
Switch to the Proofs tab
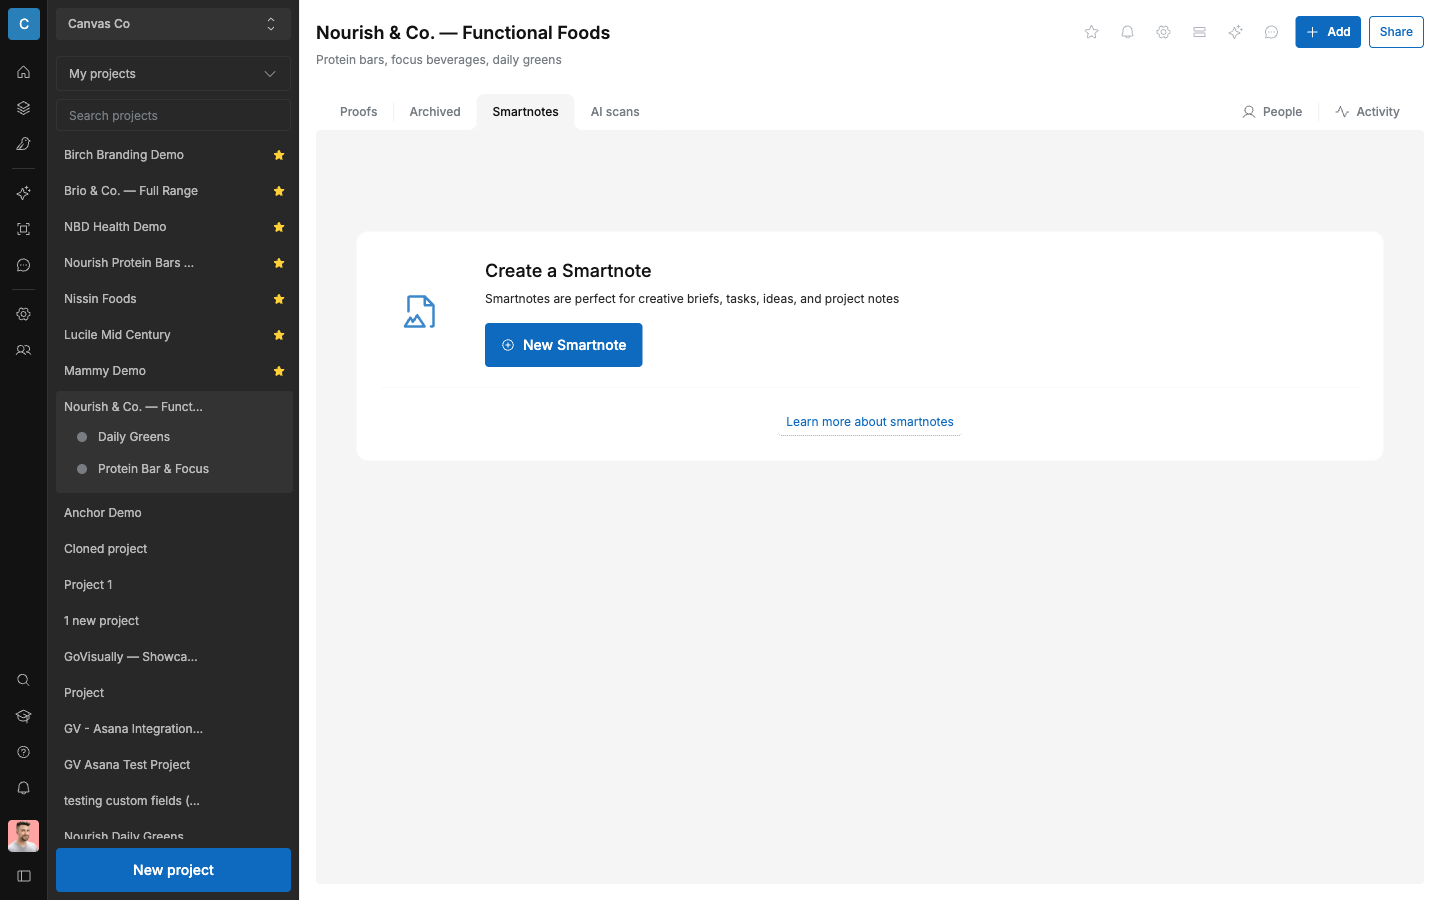point(358,112)
